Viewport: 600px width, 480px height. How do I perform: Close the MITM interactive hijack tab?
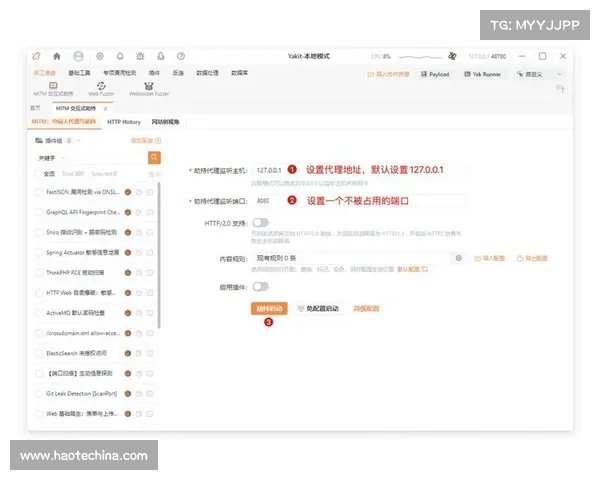pos(105,109)
